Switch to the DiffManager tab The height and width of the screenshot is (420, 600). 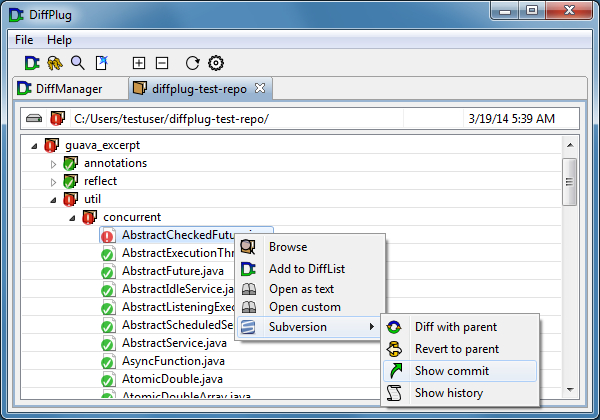point(71,89)
